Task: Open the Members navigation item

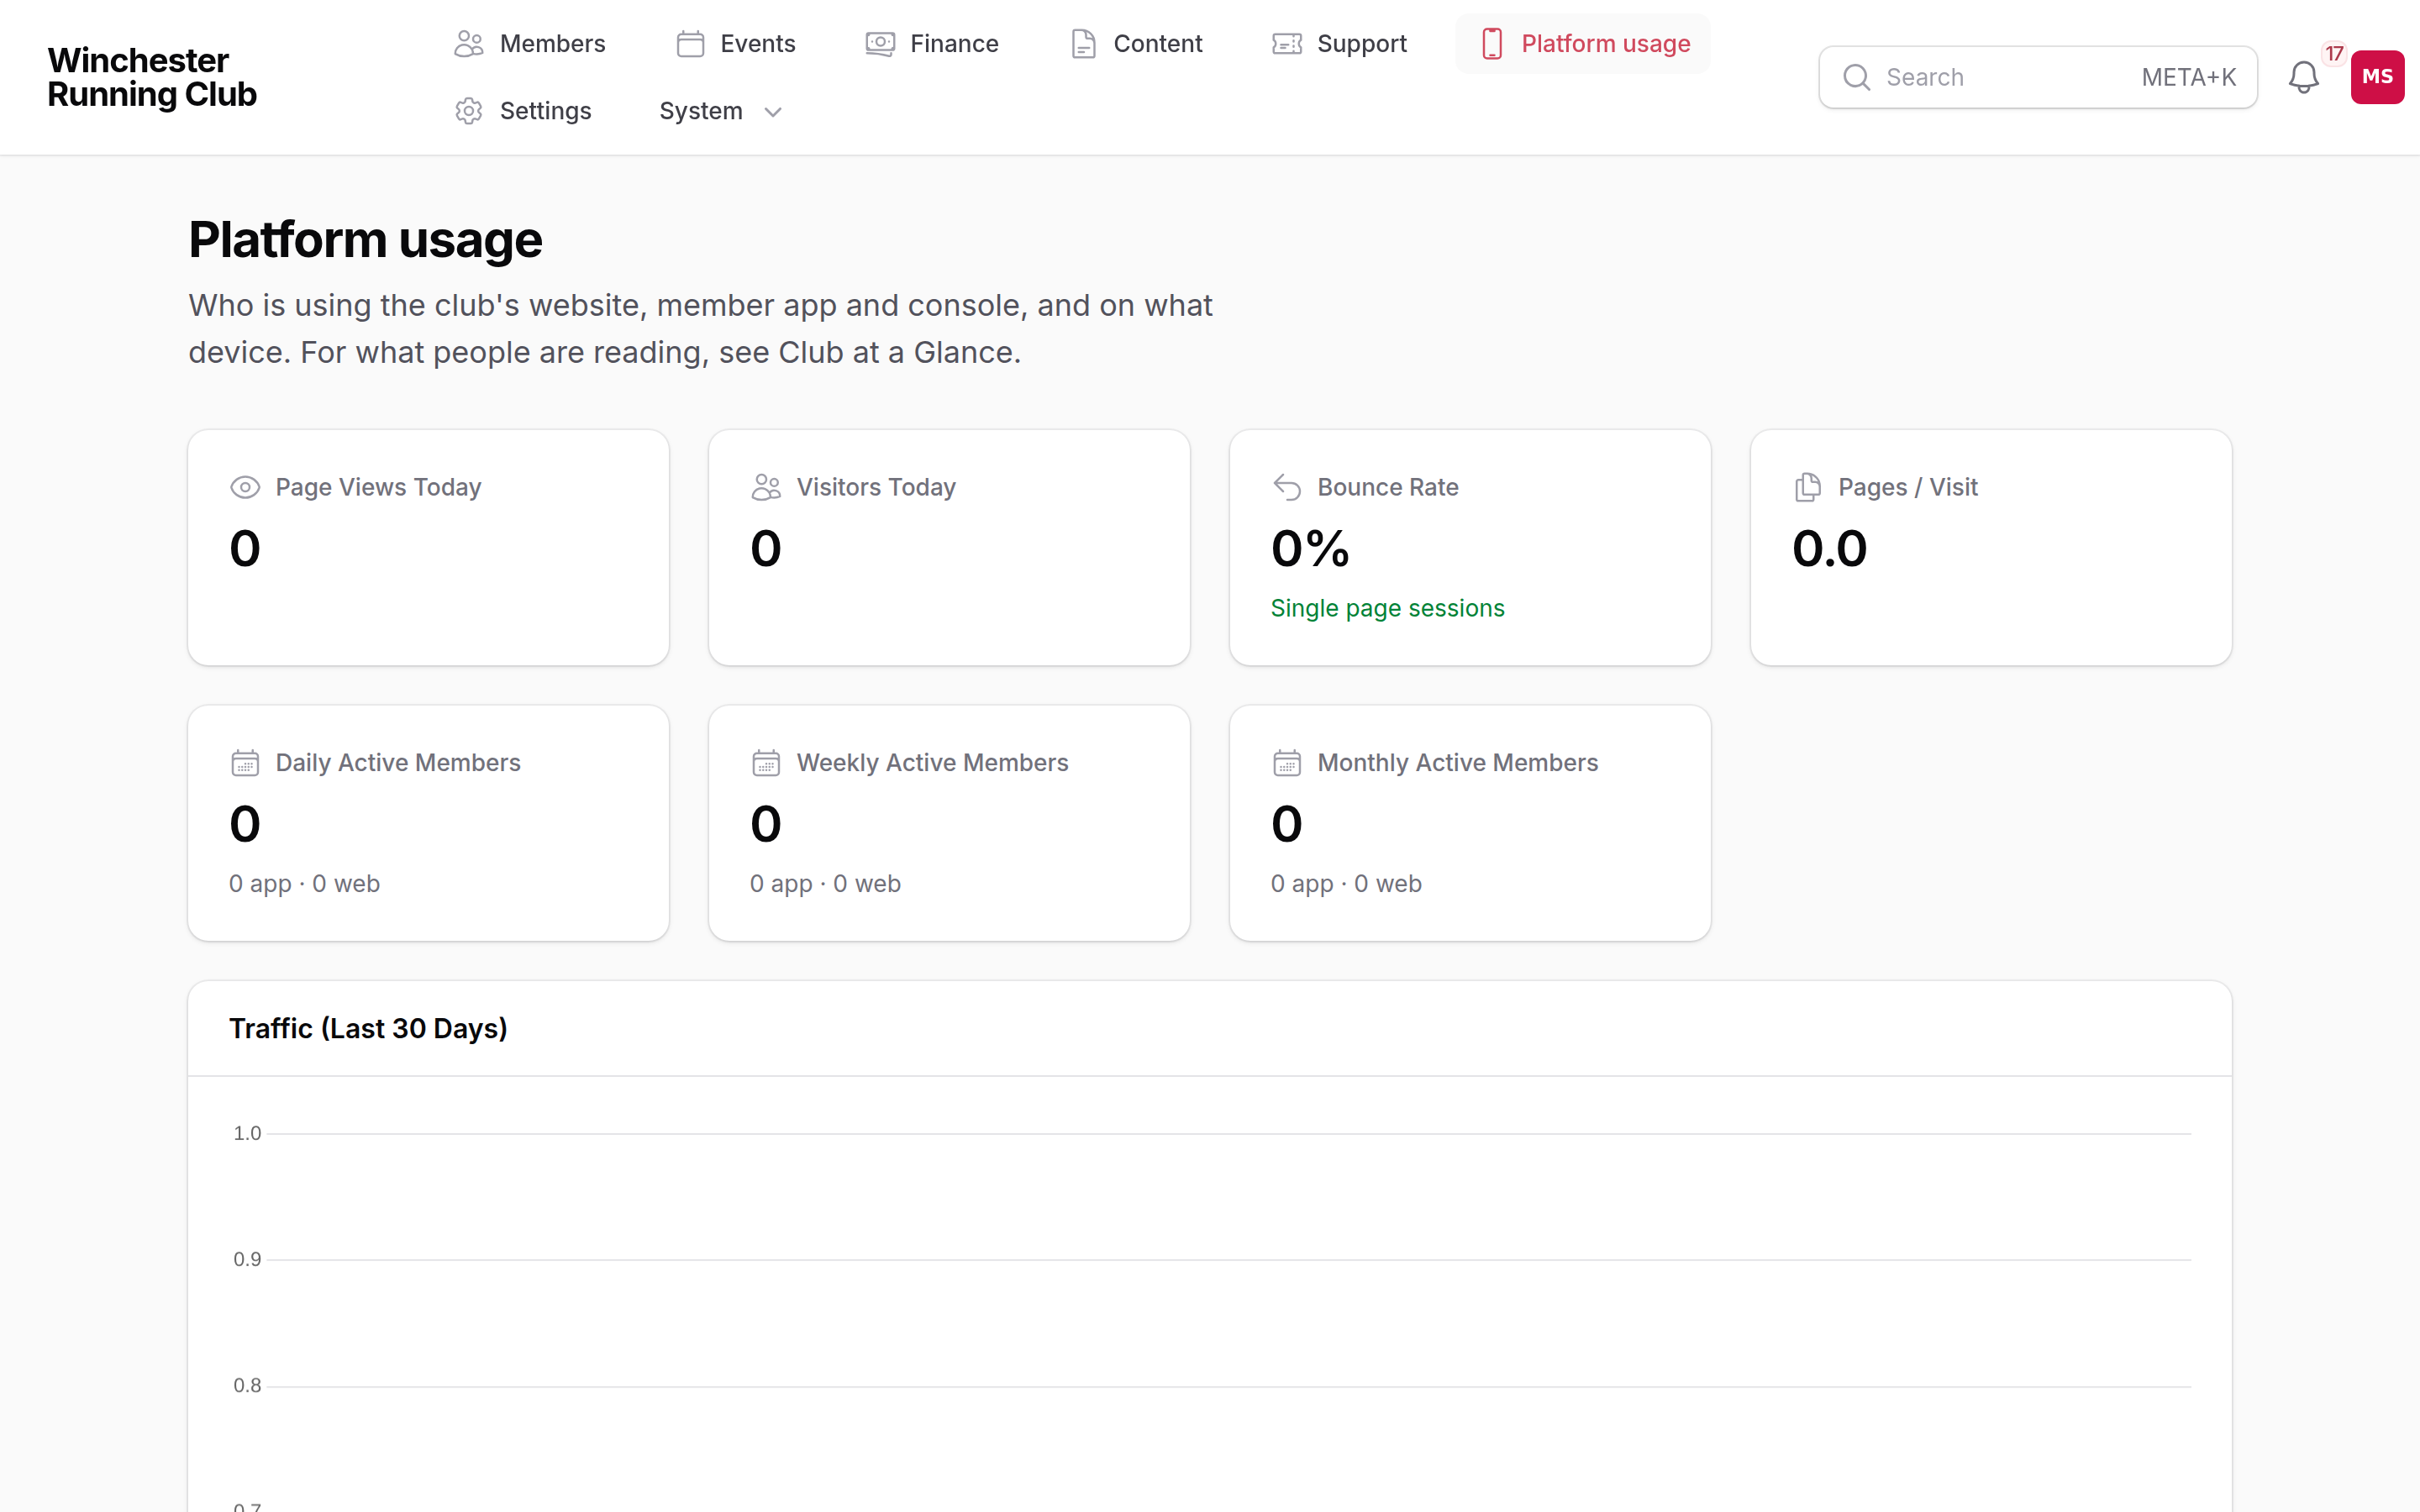Action: (x=529, y=44)
